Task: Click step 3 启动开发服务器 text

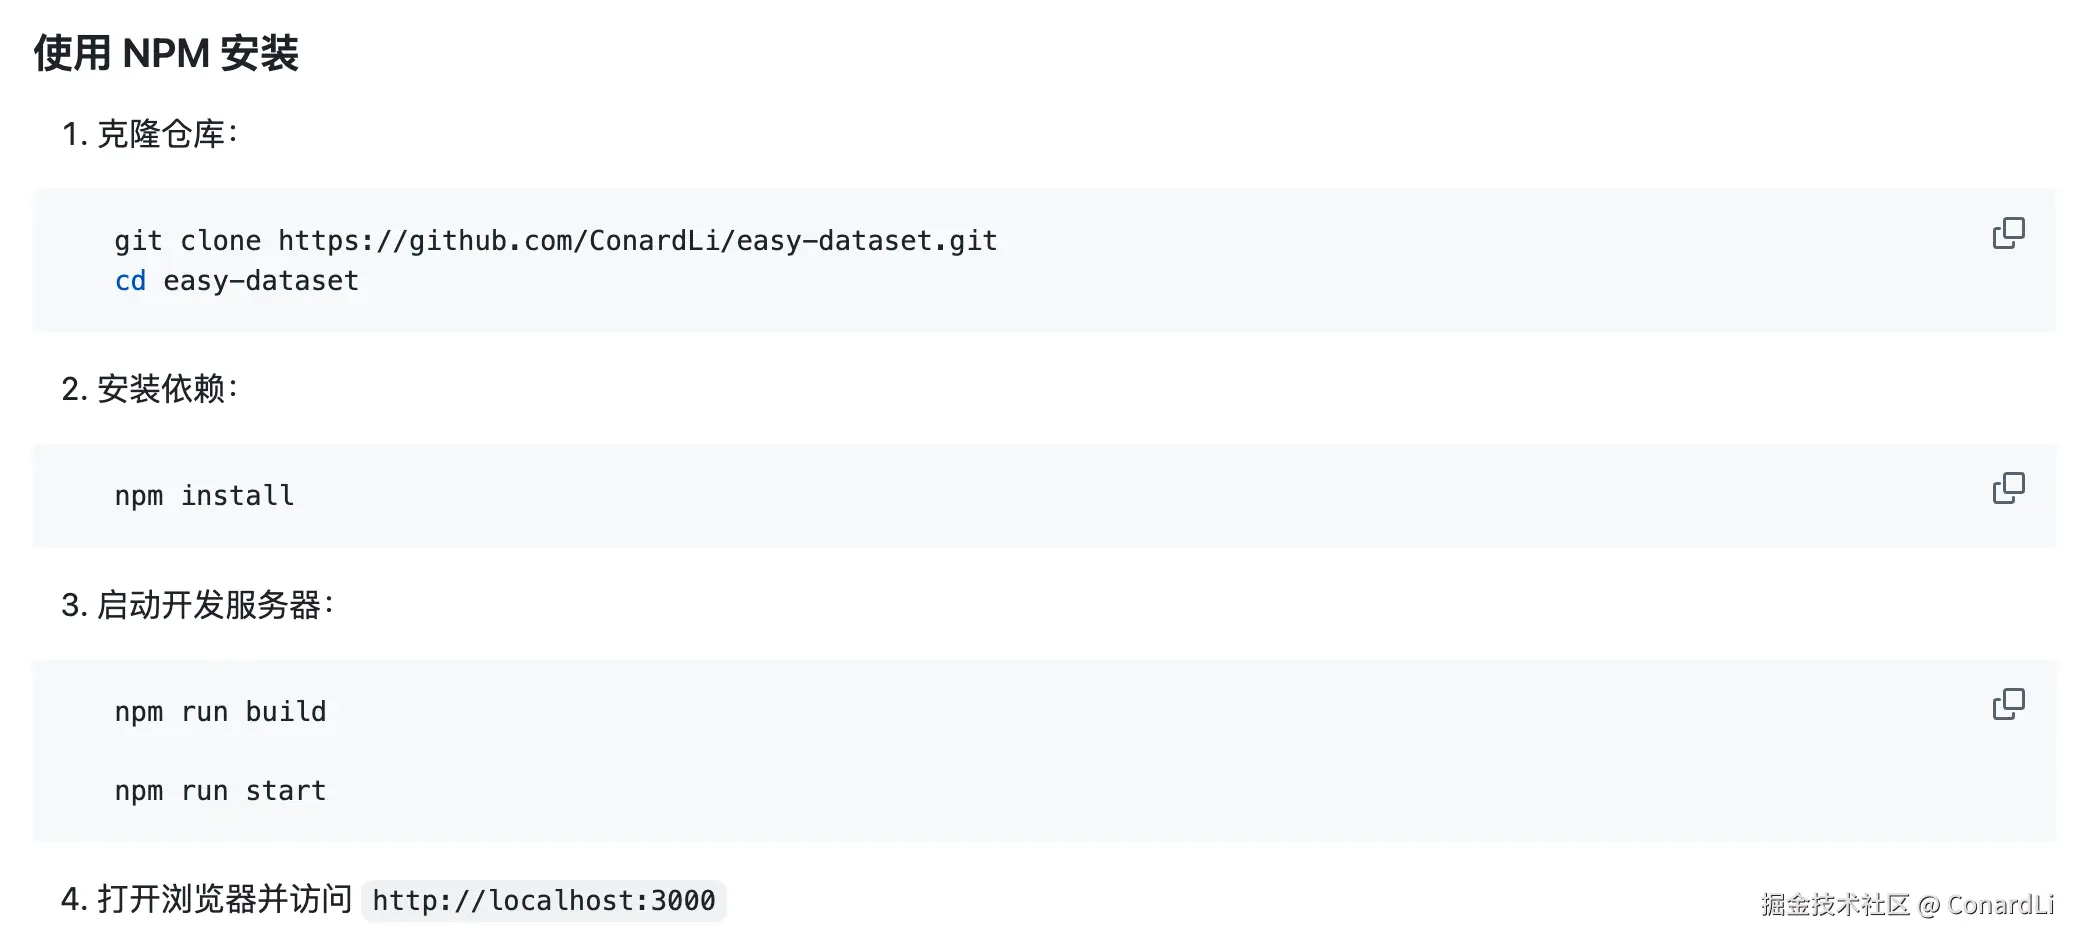Action: pyautogui.click(x=208, y=605)
